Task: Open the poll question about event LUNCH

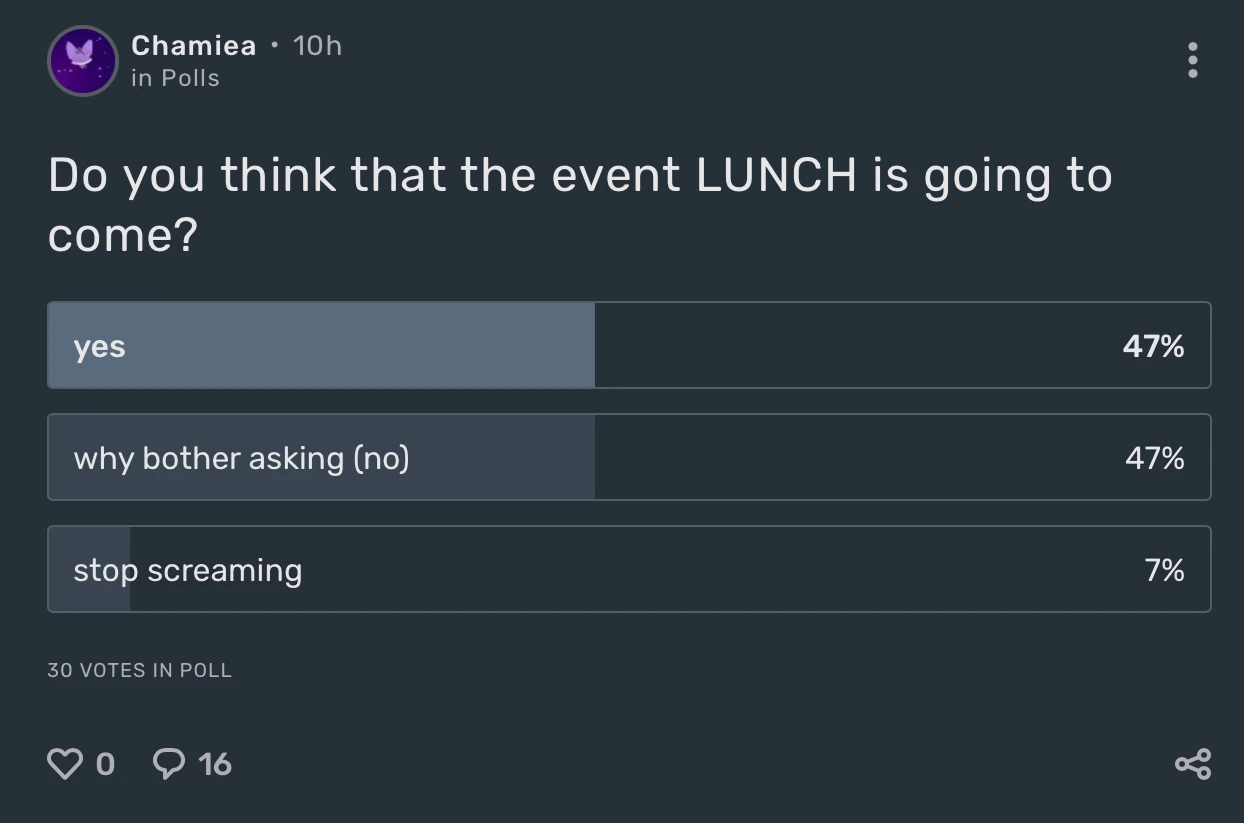Action: point(580,204)
